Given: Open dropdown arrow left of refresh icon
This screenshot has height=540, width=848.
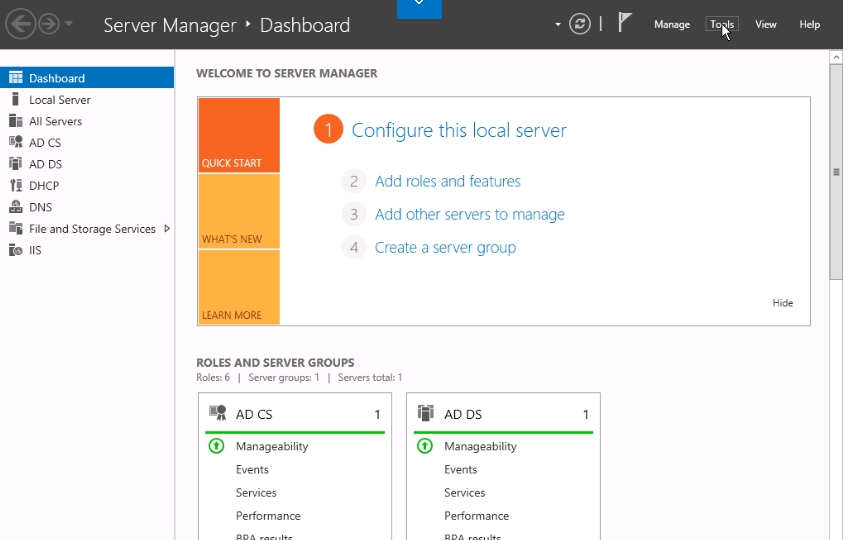Looking at the screenshot, I should (558, 24).
